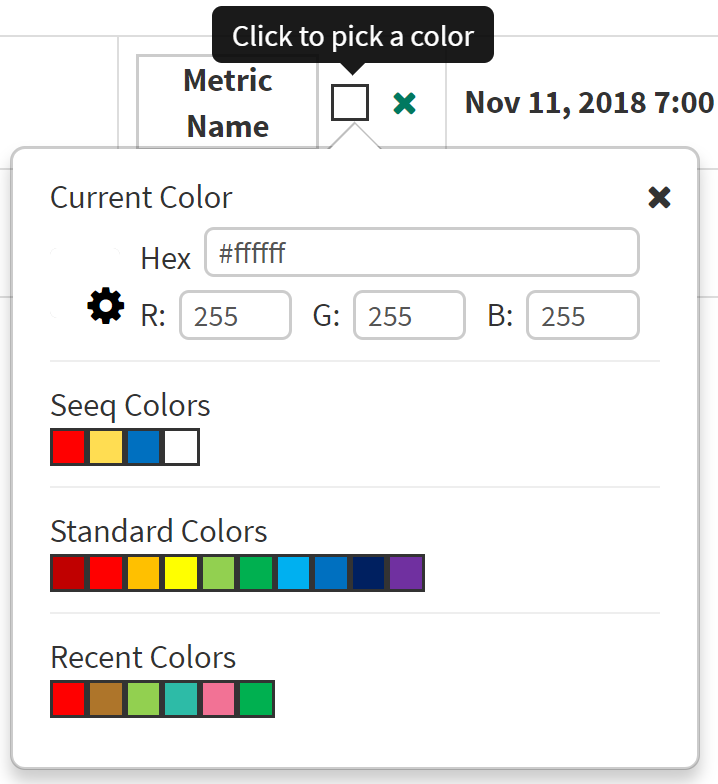Select yellow swatch in Seeq Colors
The image size is (718, 784).
[x=106, y=447]
